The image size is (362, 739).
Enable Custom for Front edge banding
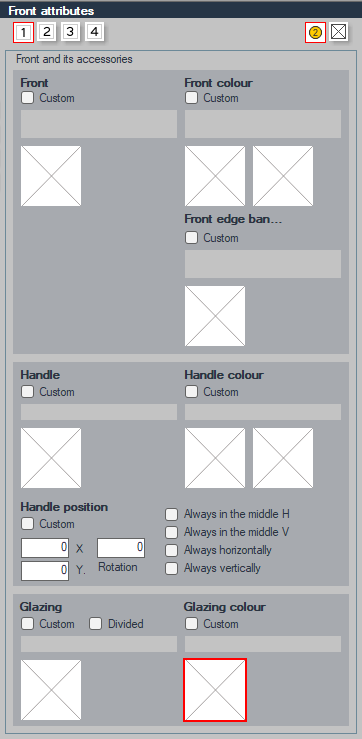[191, 238]
